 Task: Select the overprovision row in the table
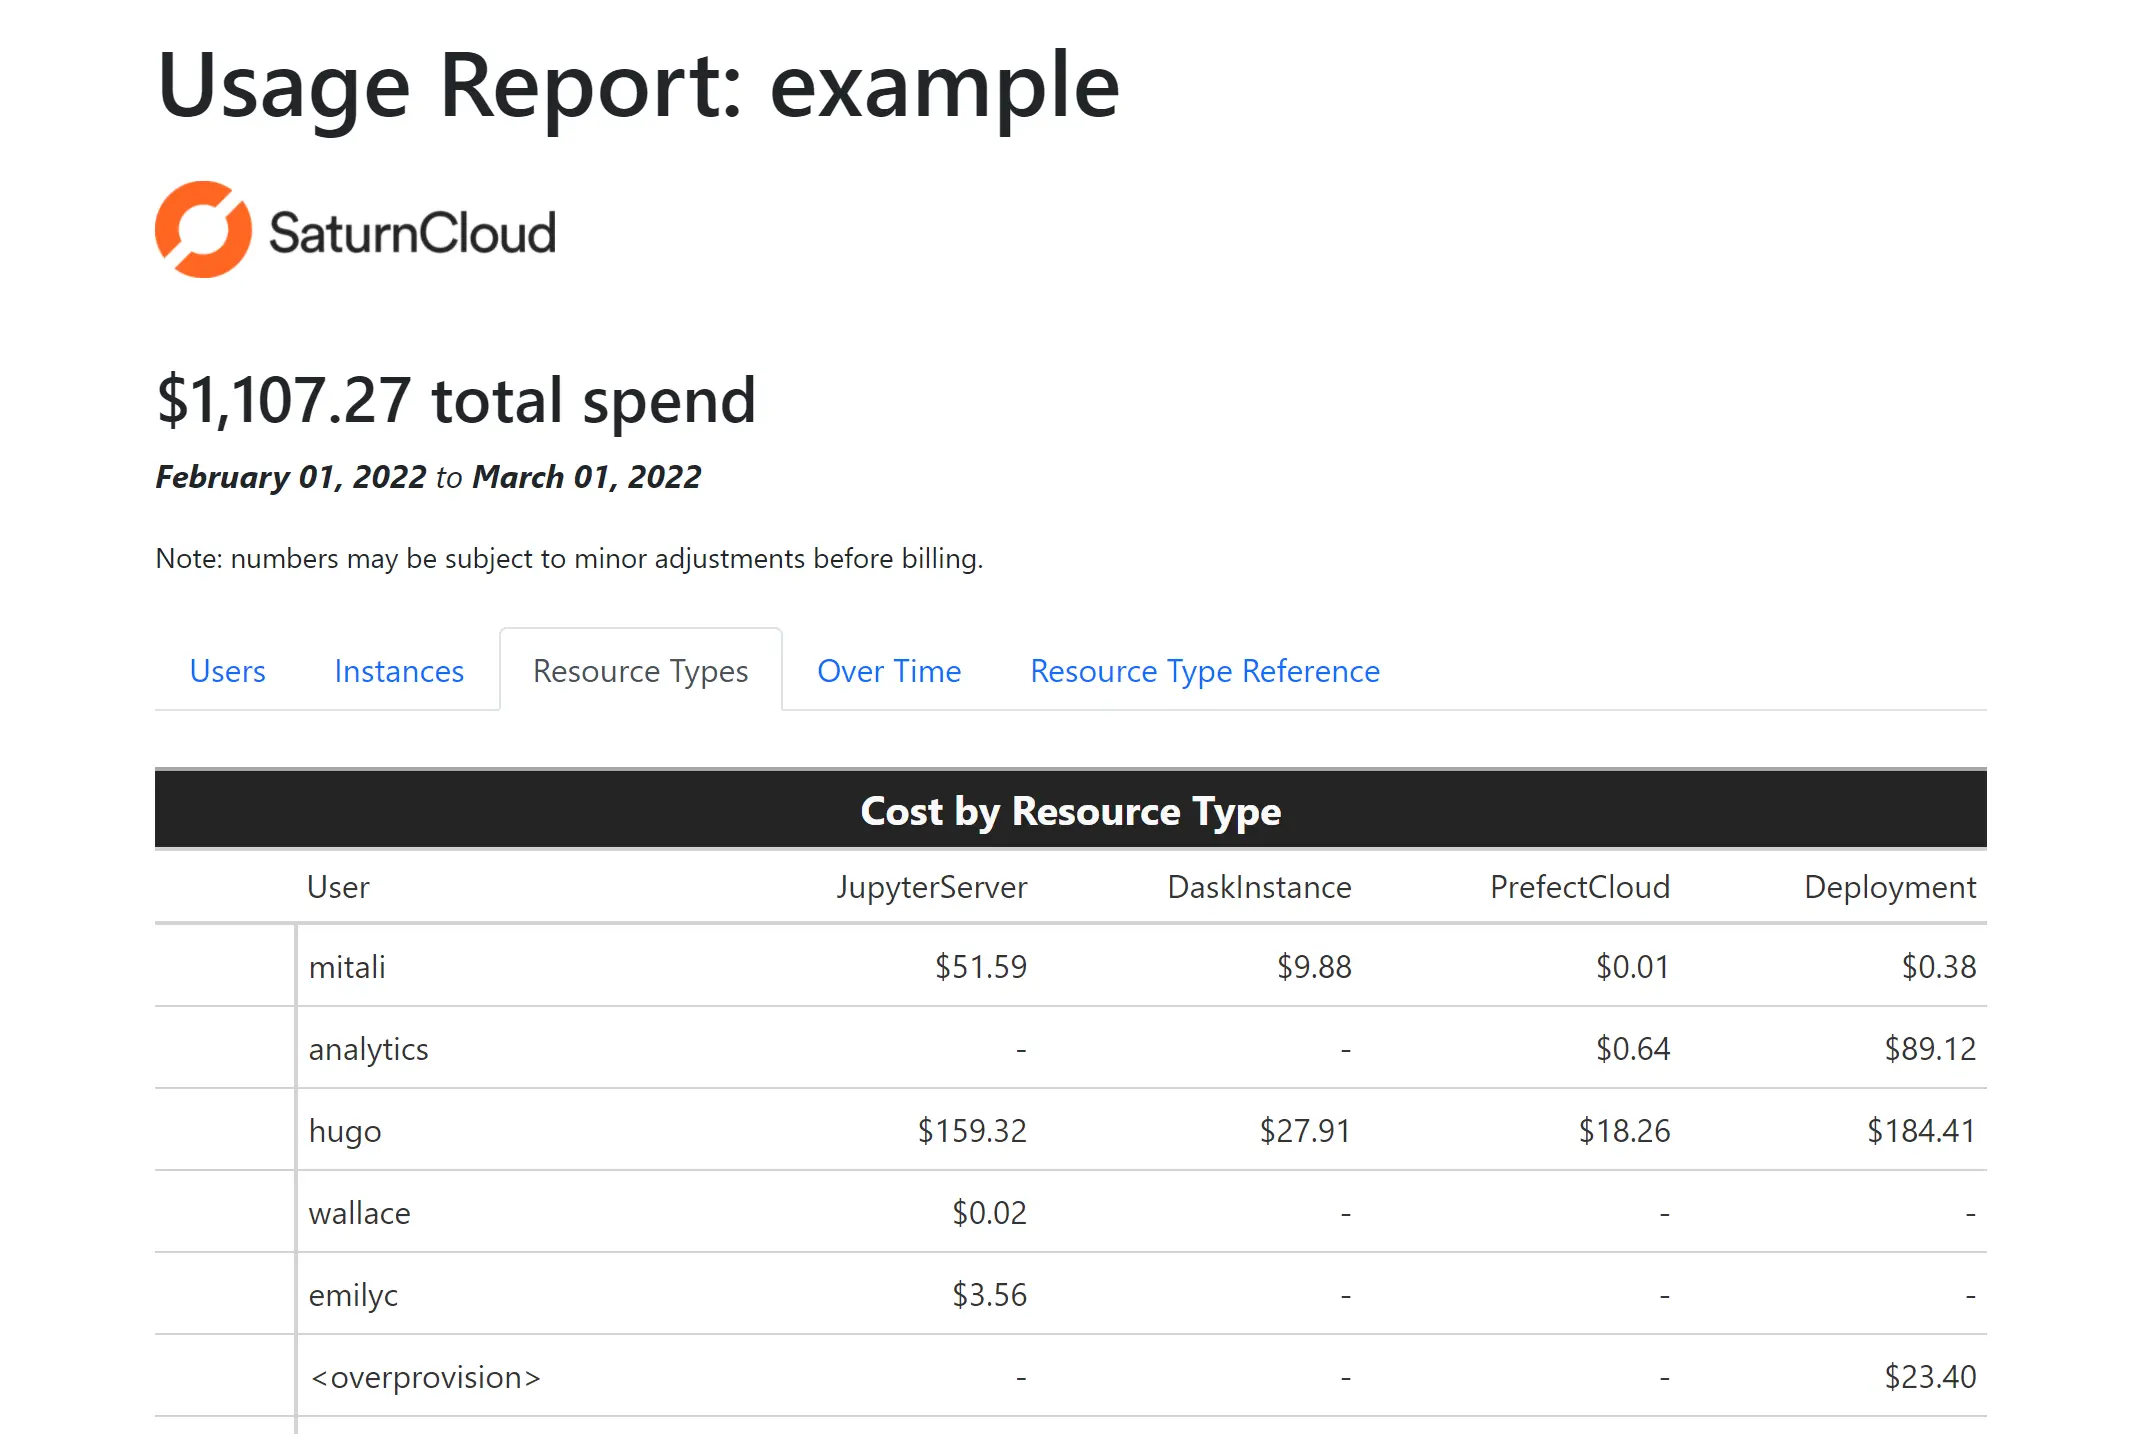[425, 1376]
